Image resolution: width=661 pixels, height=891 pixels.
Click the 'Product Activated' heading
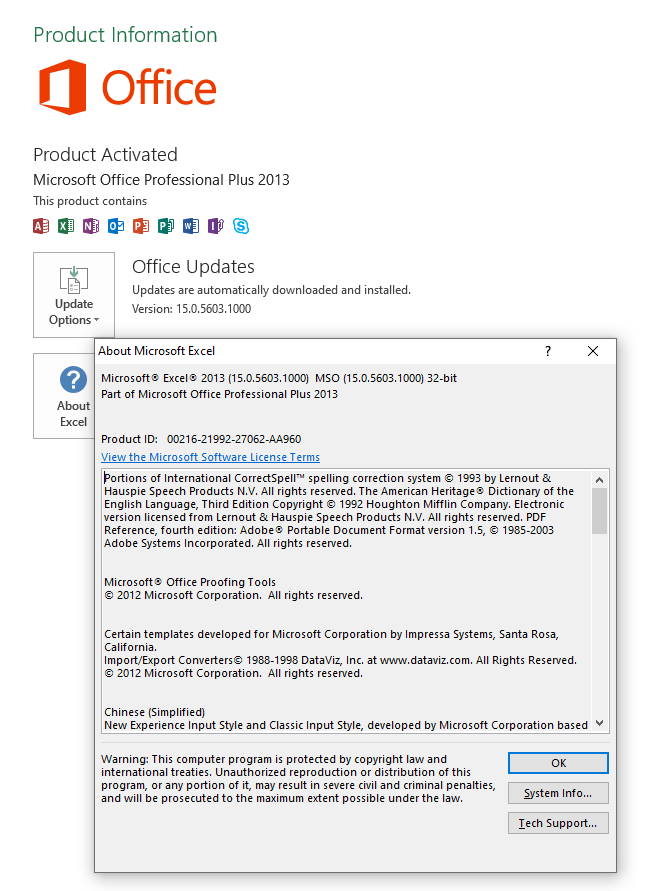point(105,155)
